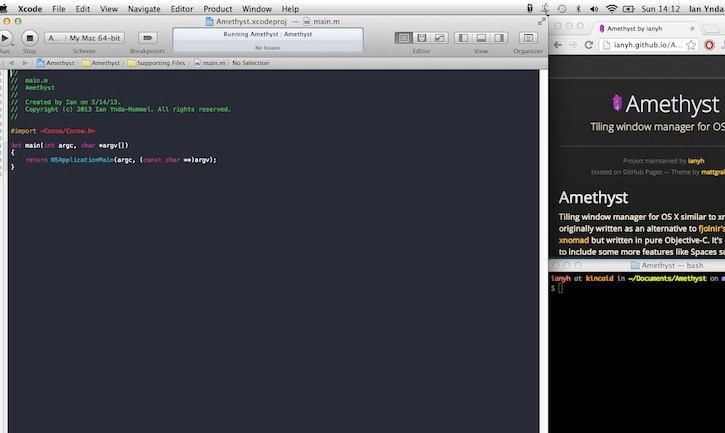
Task: Click the Chrome address bar URL
Action: click(647, 45)
